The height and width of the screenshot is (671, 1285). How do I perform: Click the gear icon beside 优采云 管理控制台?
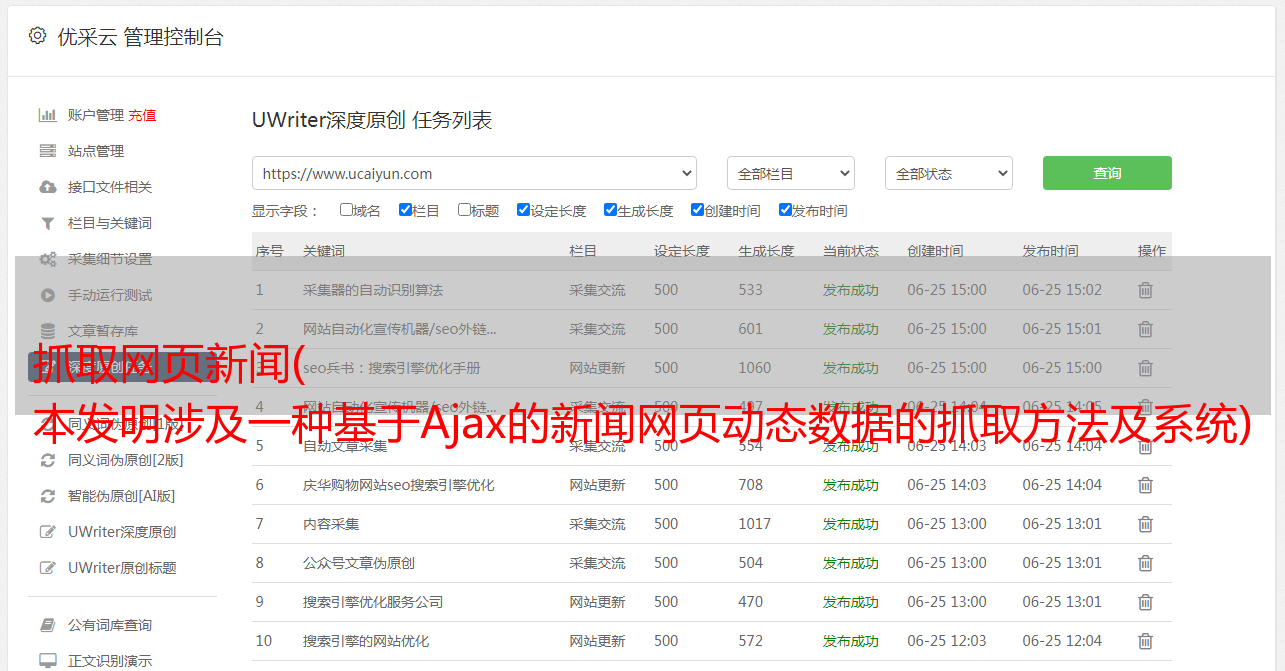[37, 36]
